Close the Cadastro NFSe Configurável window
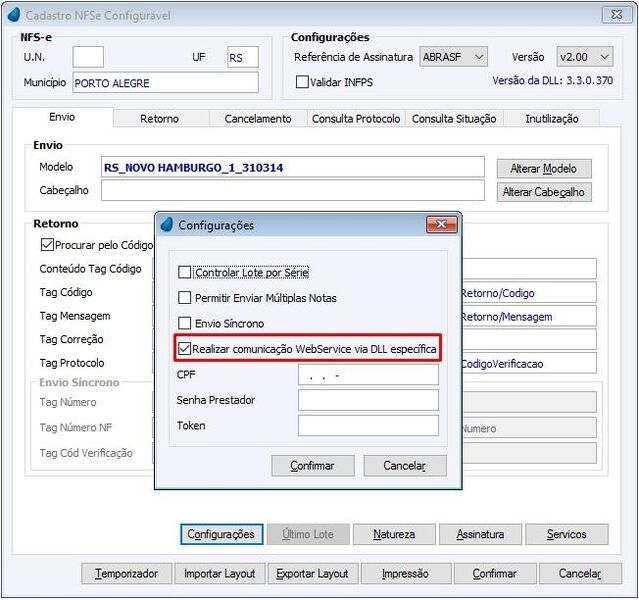 617,15
